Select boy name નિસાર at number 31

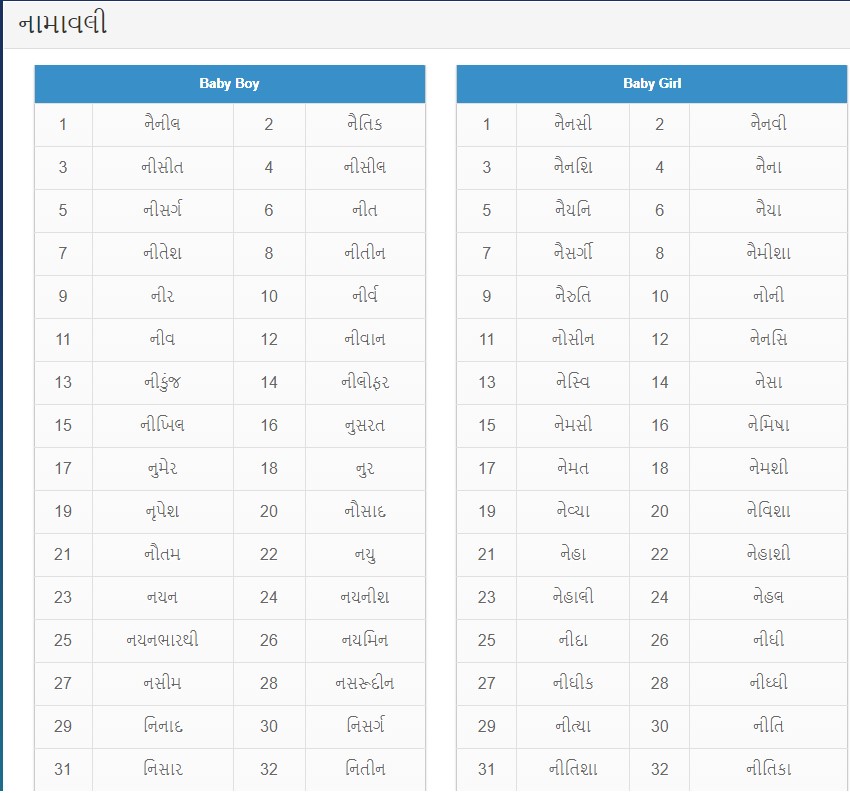click(162, 769)
